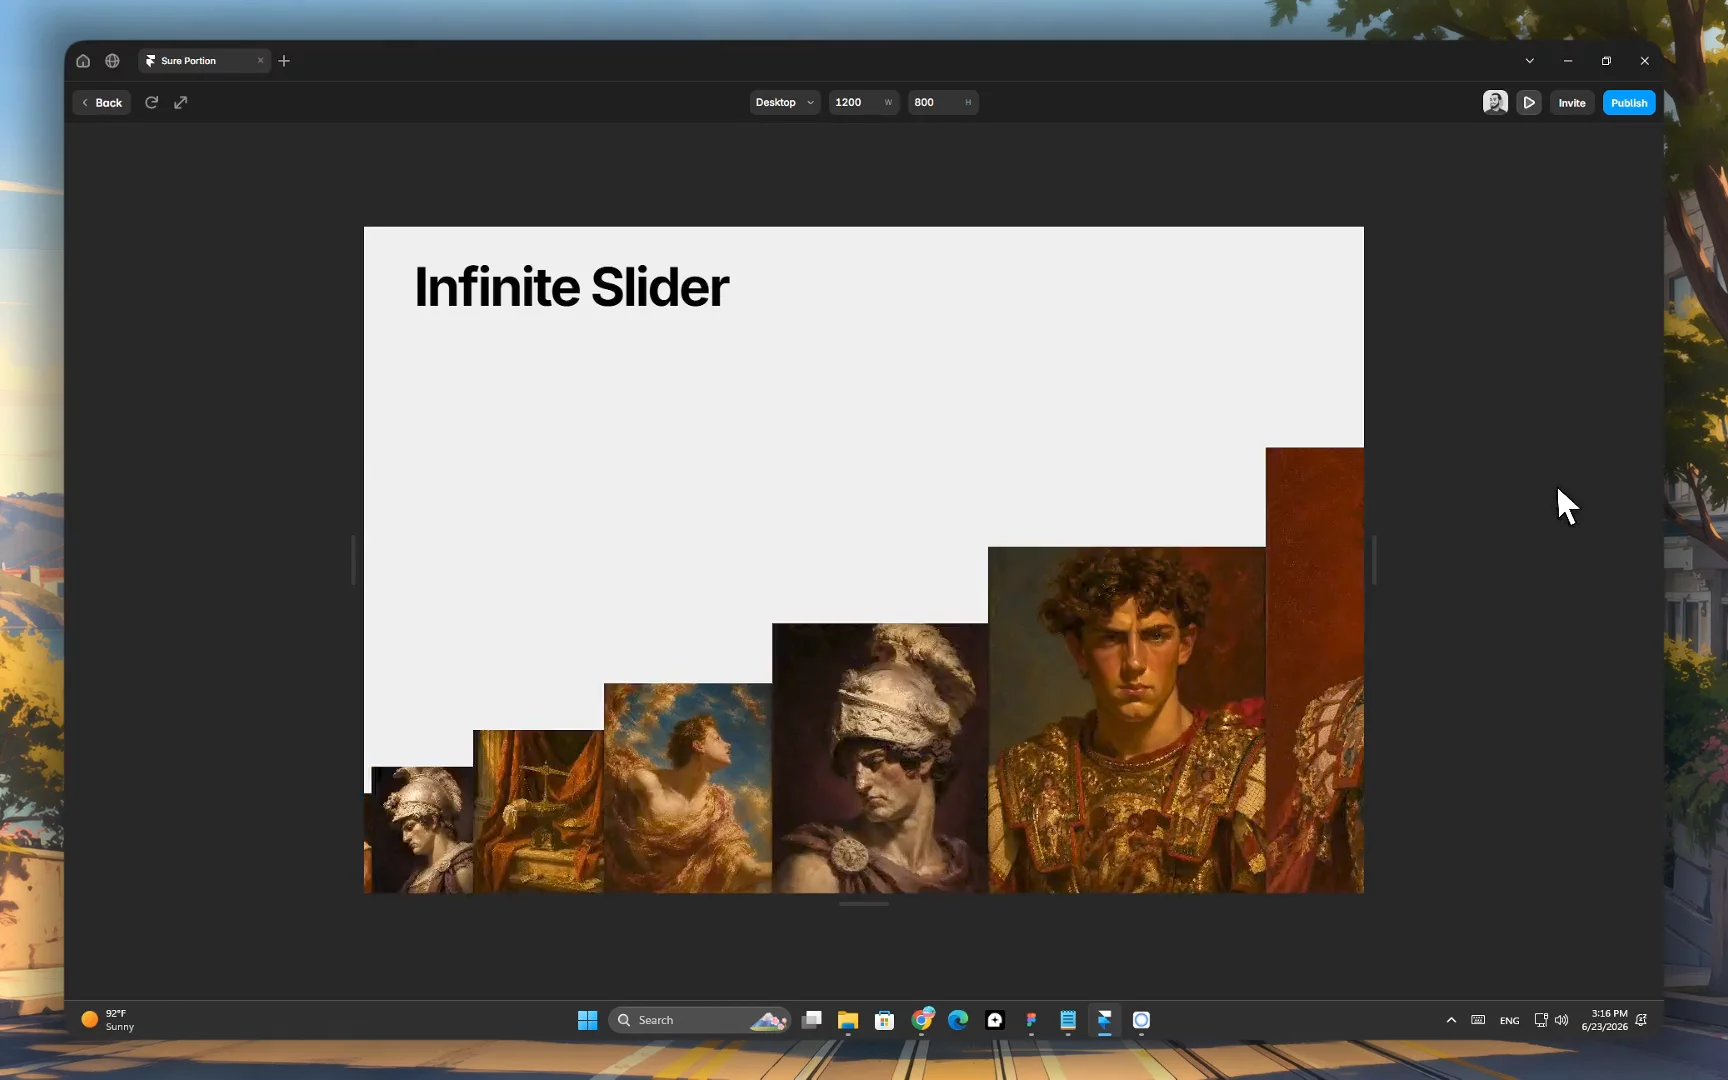
Task: Open the Desktop breakpoint dropdown
Action: coord(785,102)
